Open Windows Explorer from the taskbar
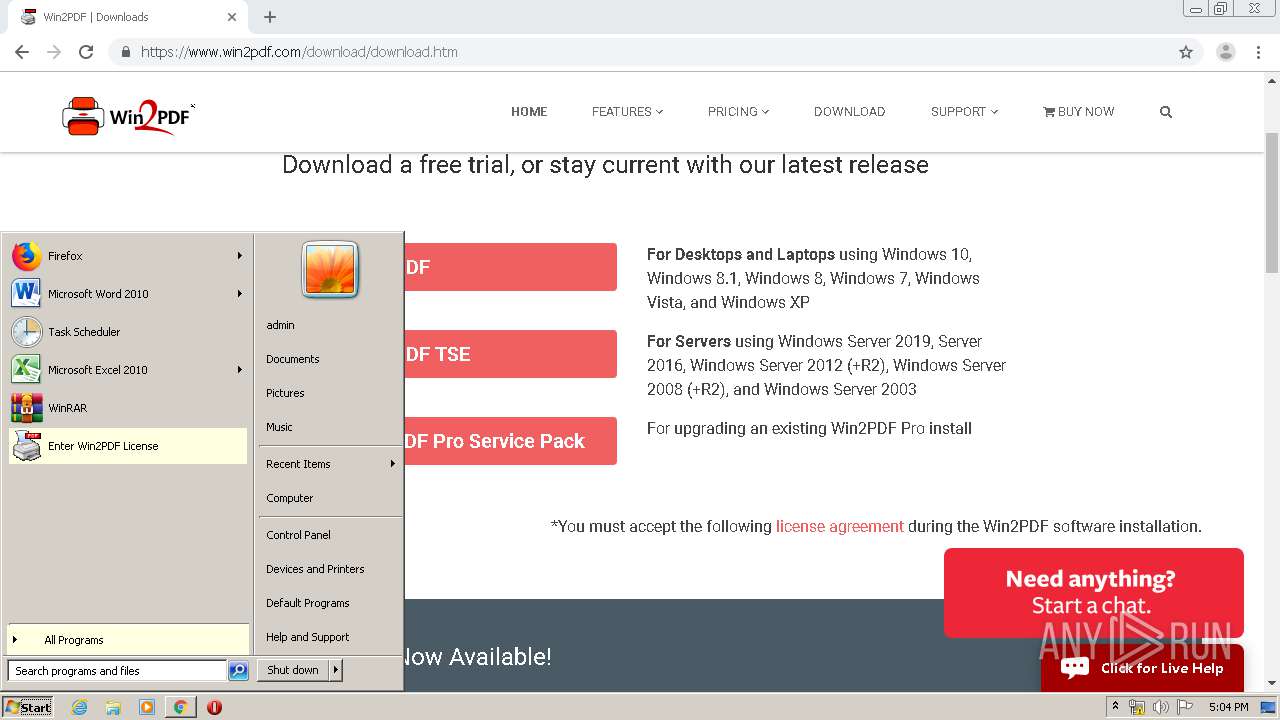 [x=113, y=707]
